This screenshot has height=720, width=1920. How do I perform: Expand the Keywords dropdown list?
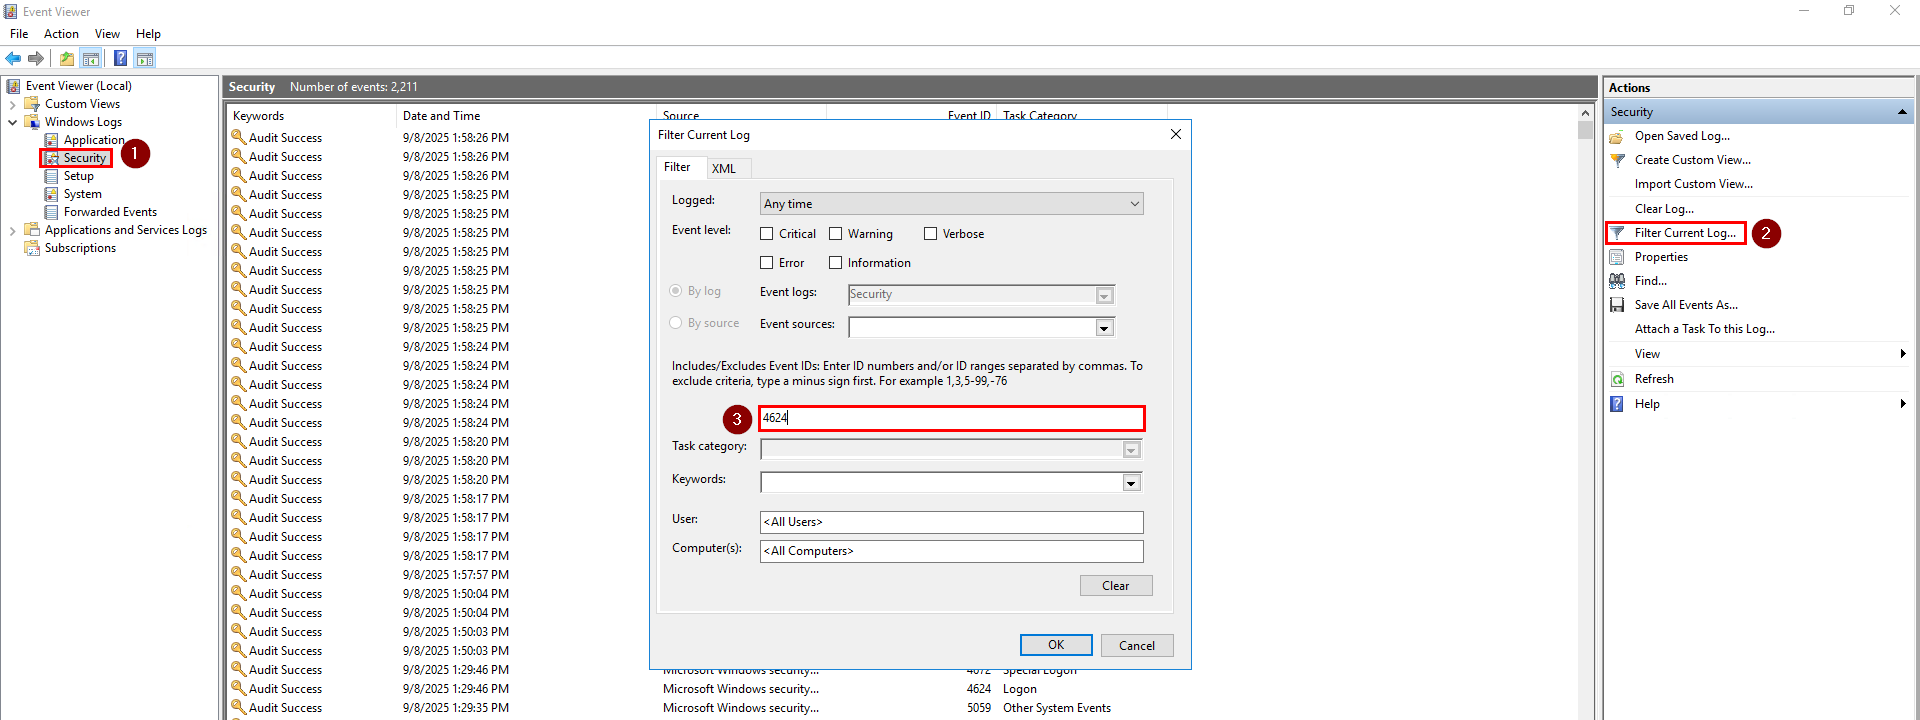(1131, 483)
